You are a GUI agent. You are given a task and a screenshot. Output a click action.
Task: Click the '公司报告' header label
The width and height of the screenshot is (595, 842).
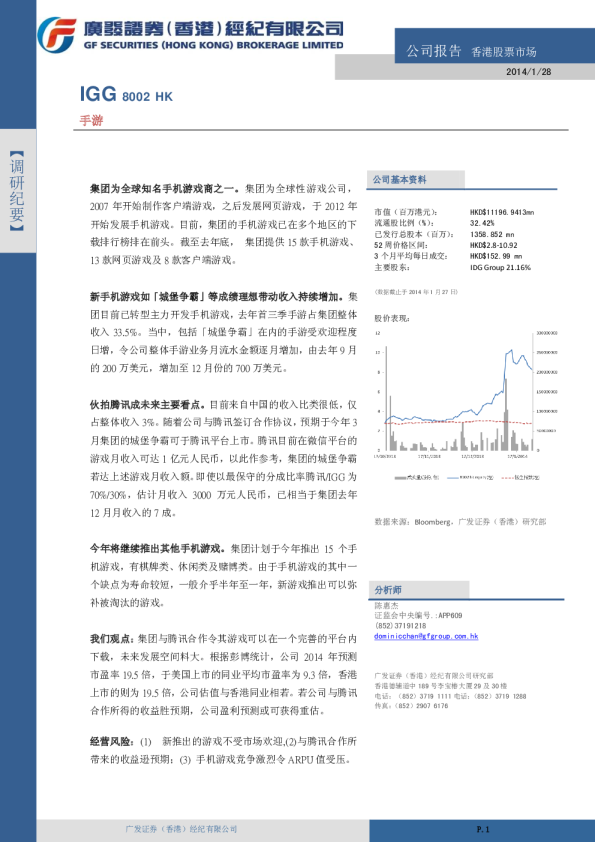click(x=433, y=51)
